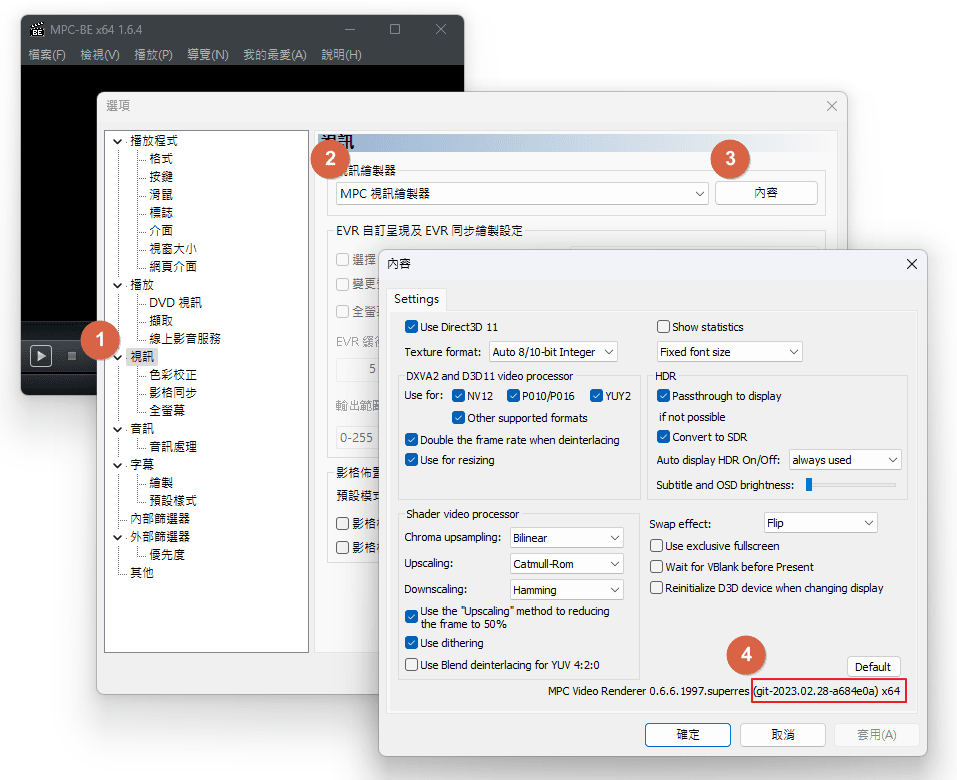Close the 選項 options dialog

click(x=831, y=106)
